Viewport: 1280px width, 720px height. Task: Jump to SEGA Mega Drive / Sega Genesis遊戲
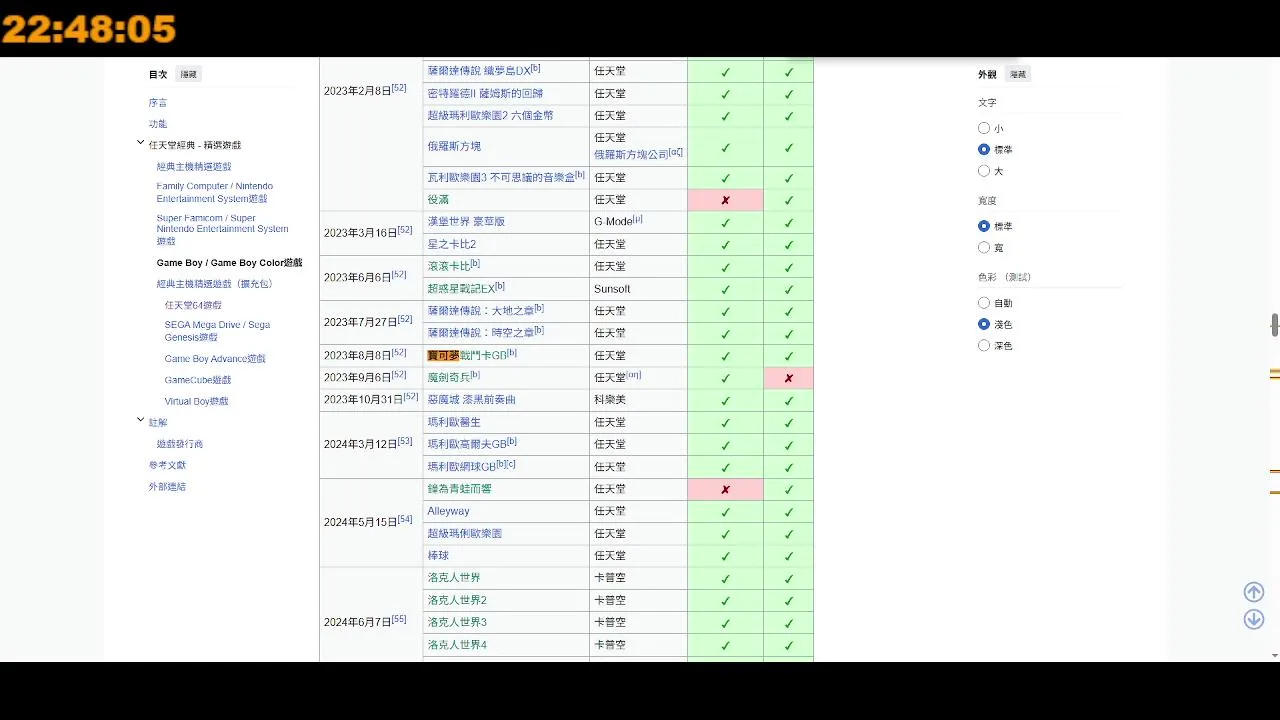(217, 331)
